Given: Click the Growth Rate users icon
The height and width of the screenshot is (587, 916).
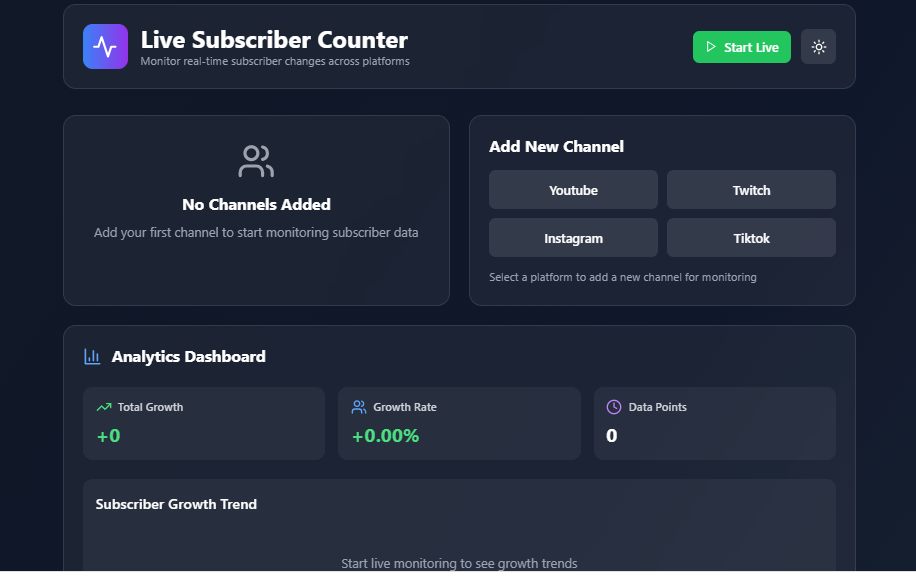Looking at the screenshot, I should click(359, 407).
